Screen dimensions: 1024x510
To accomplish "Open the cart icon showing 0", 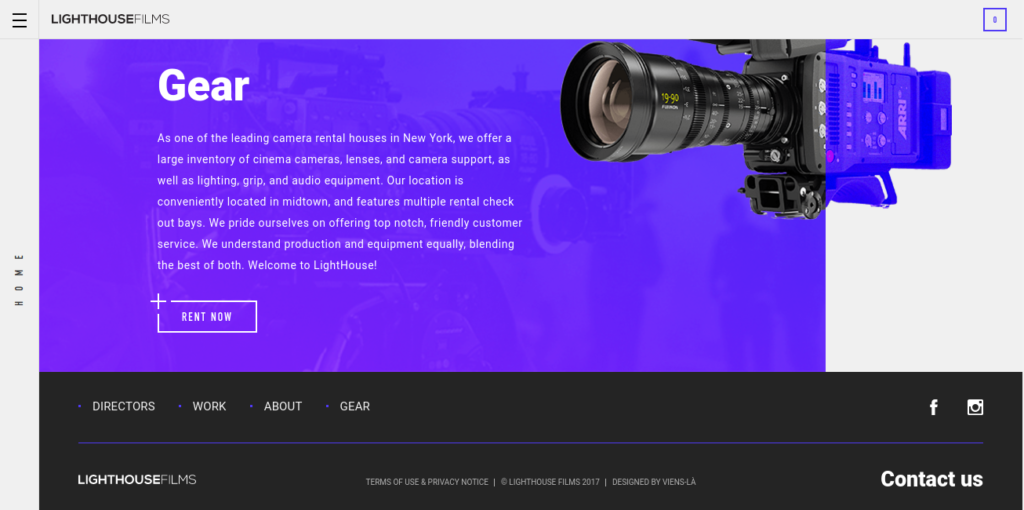I will click(995, 20).
